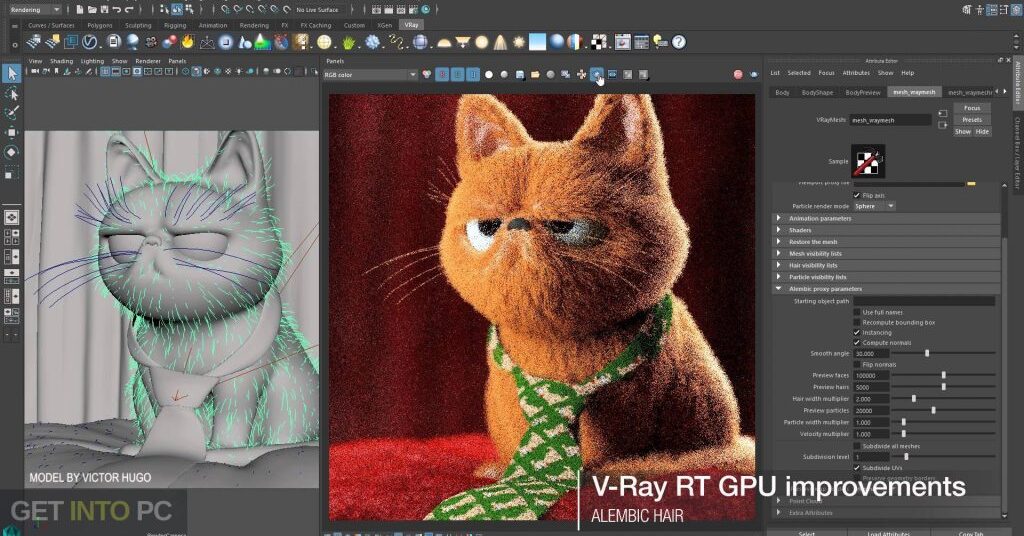The image size is (1024, 536).
Task: Open help via question mark shelf icon
Action: 679,42
